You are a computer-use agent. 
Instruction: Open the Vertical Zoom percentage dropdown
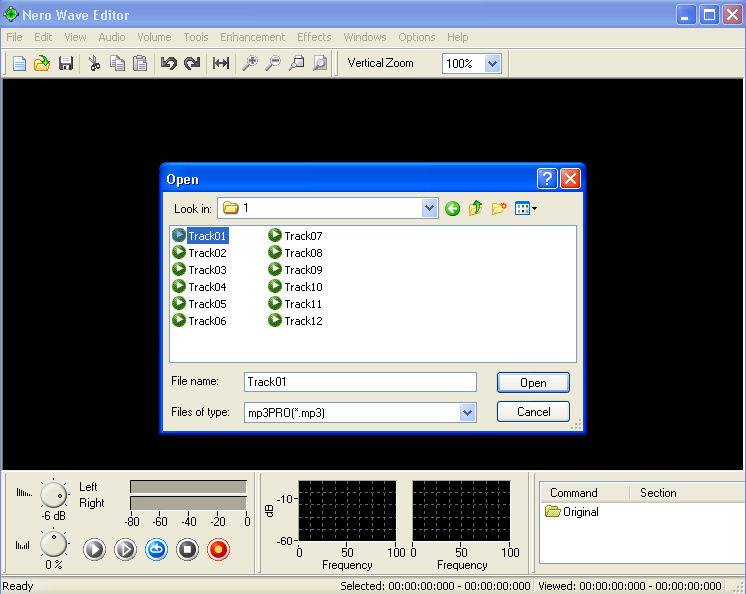[492, 63]
